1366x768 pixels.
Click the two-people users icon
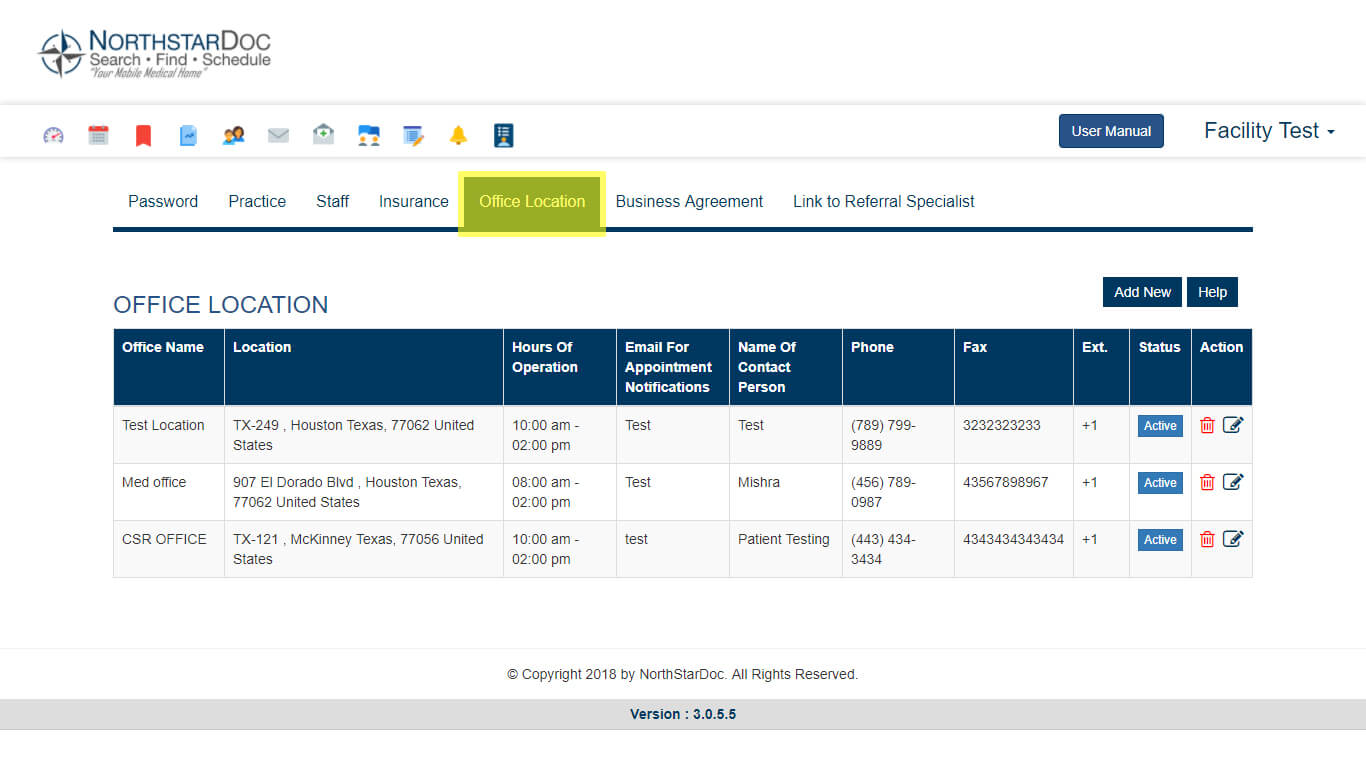pyautogui.click(x=233, y=135)
